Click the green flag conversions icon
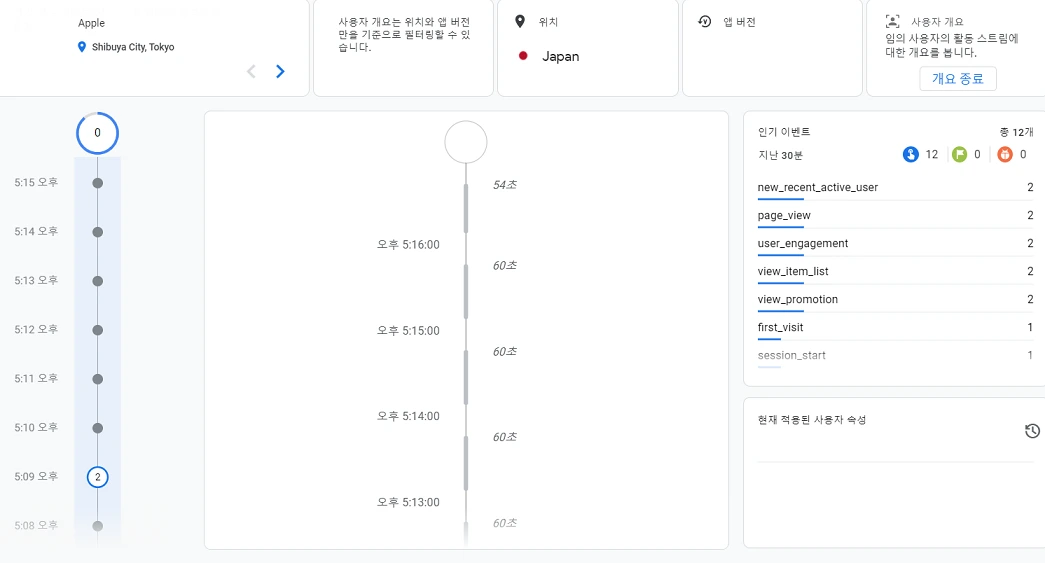Viewport: 1045px width, 563px height. click(959, 155)
